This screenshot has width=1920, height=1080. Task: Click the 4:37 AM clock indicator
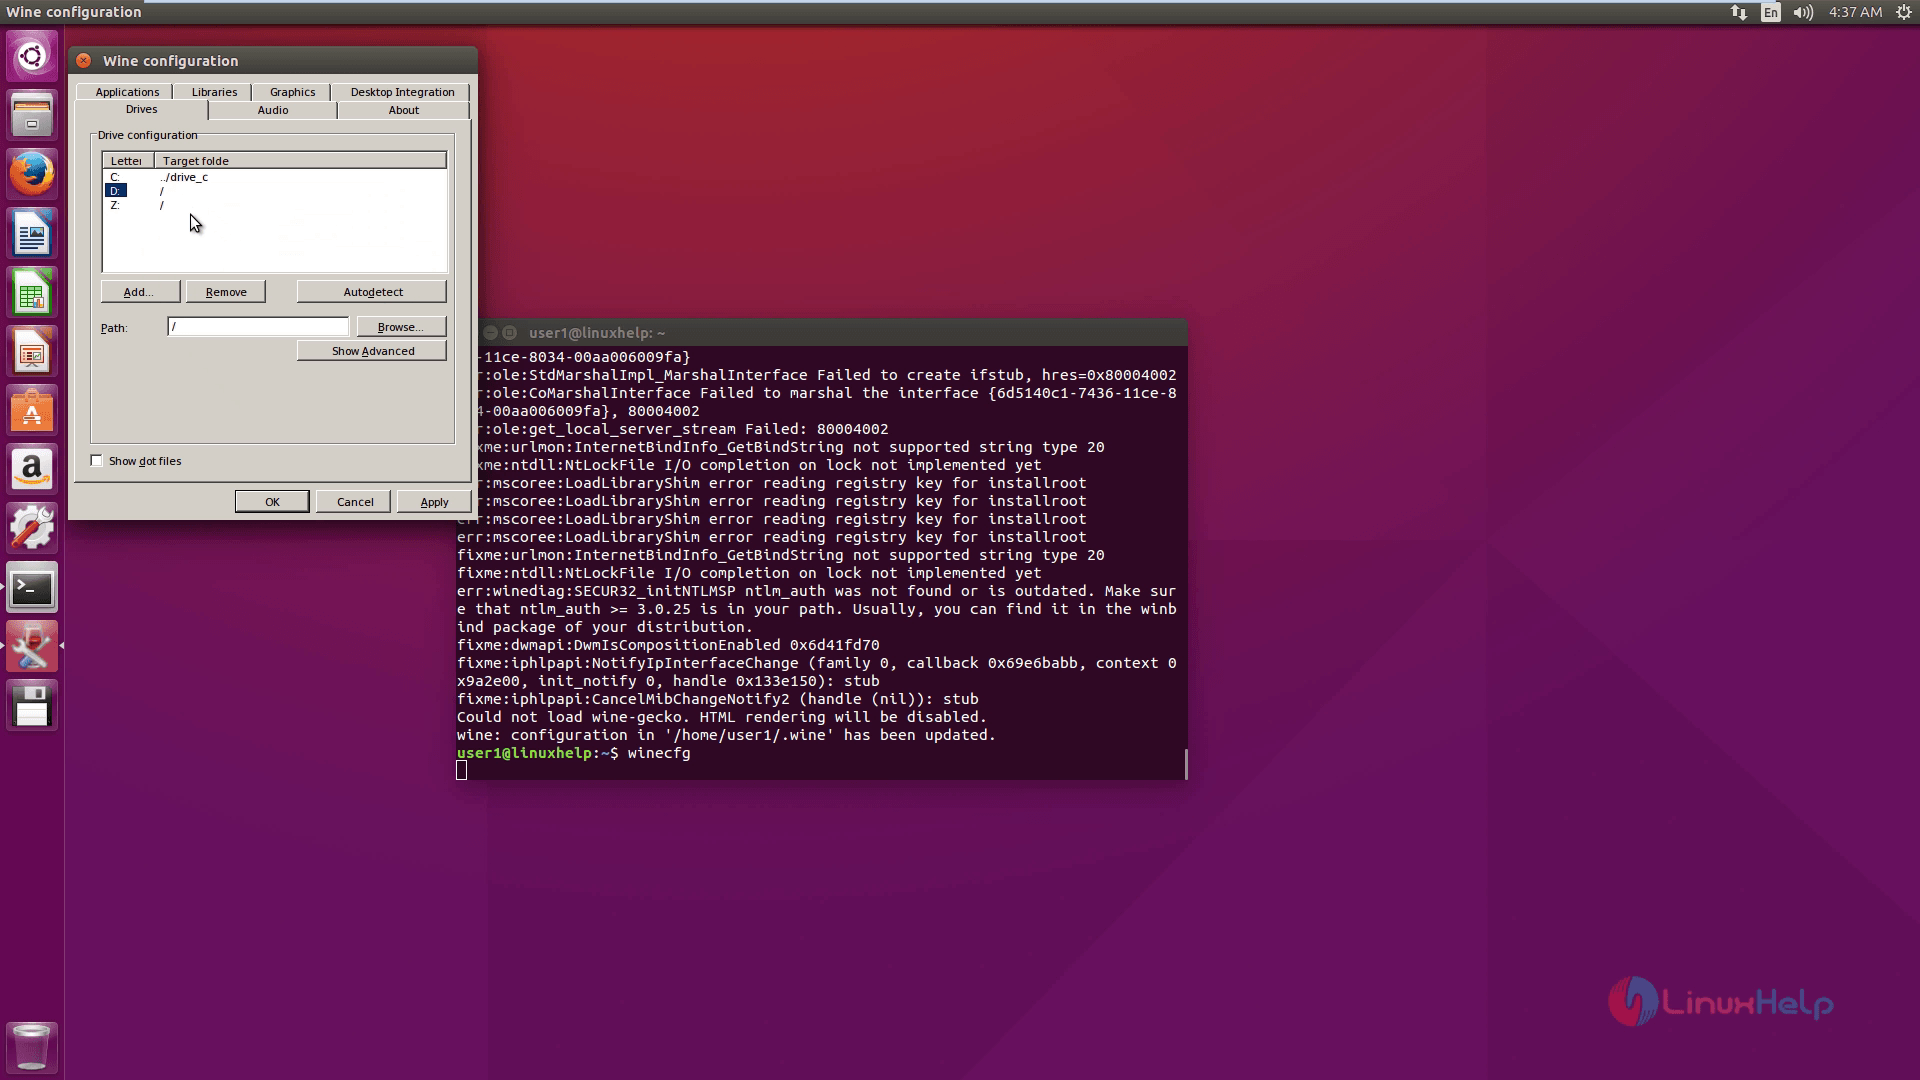pos(1855,12)
